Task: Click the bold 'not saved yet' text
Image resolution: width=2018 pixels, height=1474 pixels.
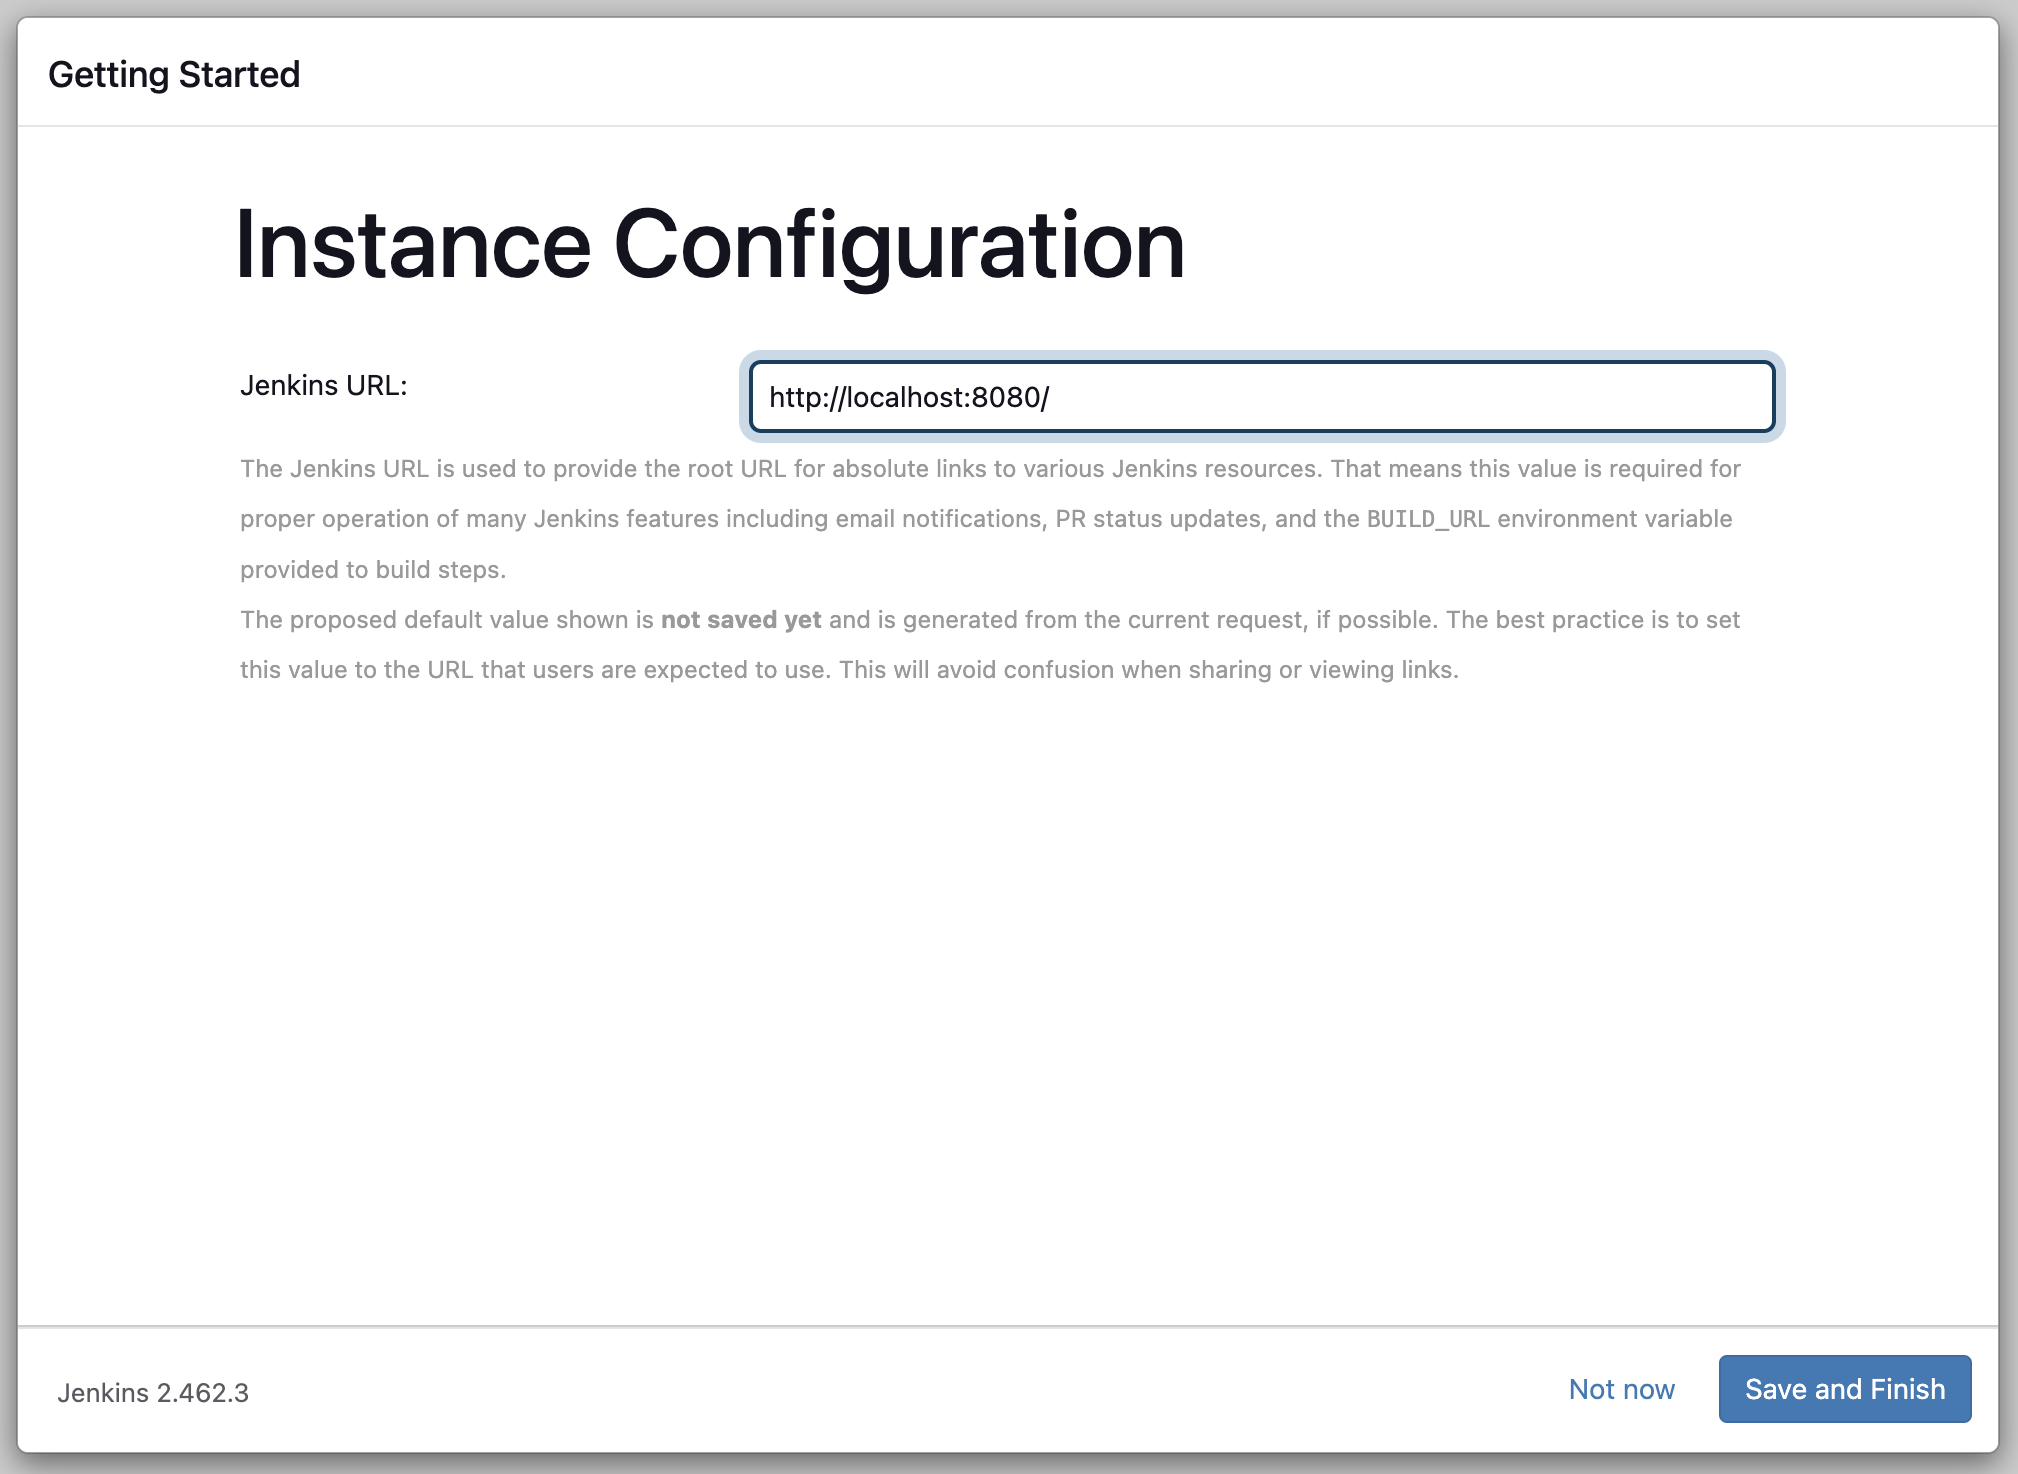Action: click(740, 620)
